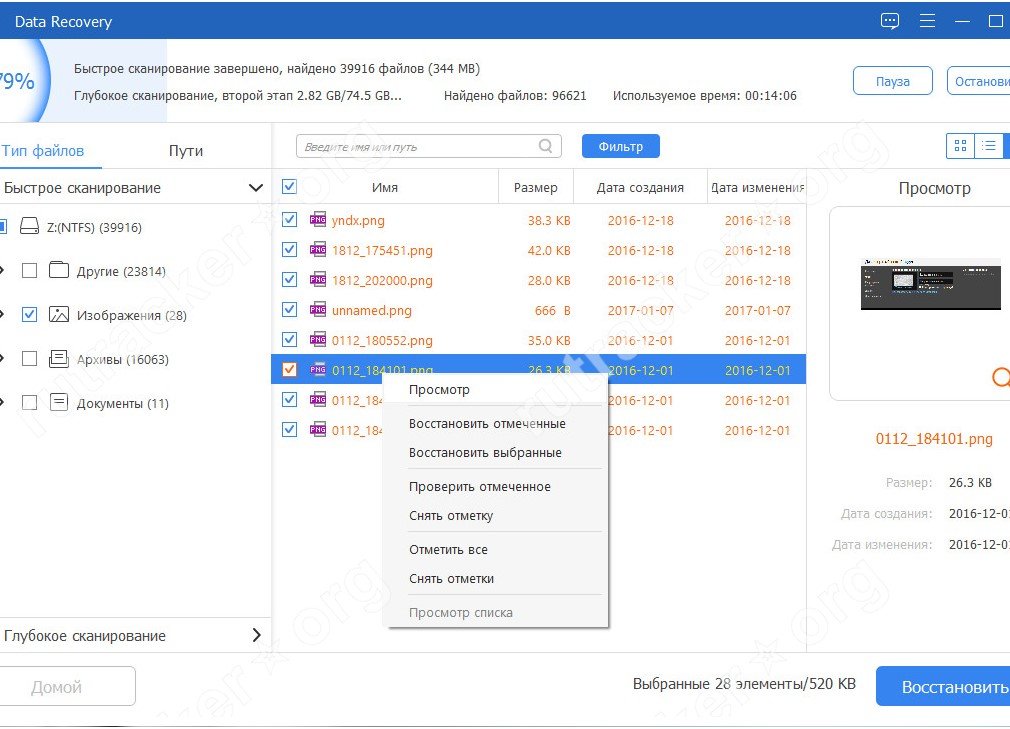The image size is (1010, 729).
Task: Select the file name unnamed.png
Action: tap(372, 310)
